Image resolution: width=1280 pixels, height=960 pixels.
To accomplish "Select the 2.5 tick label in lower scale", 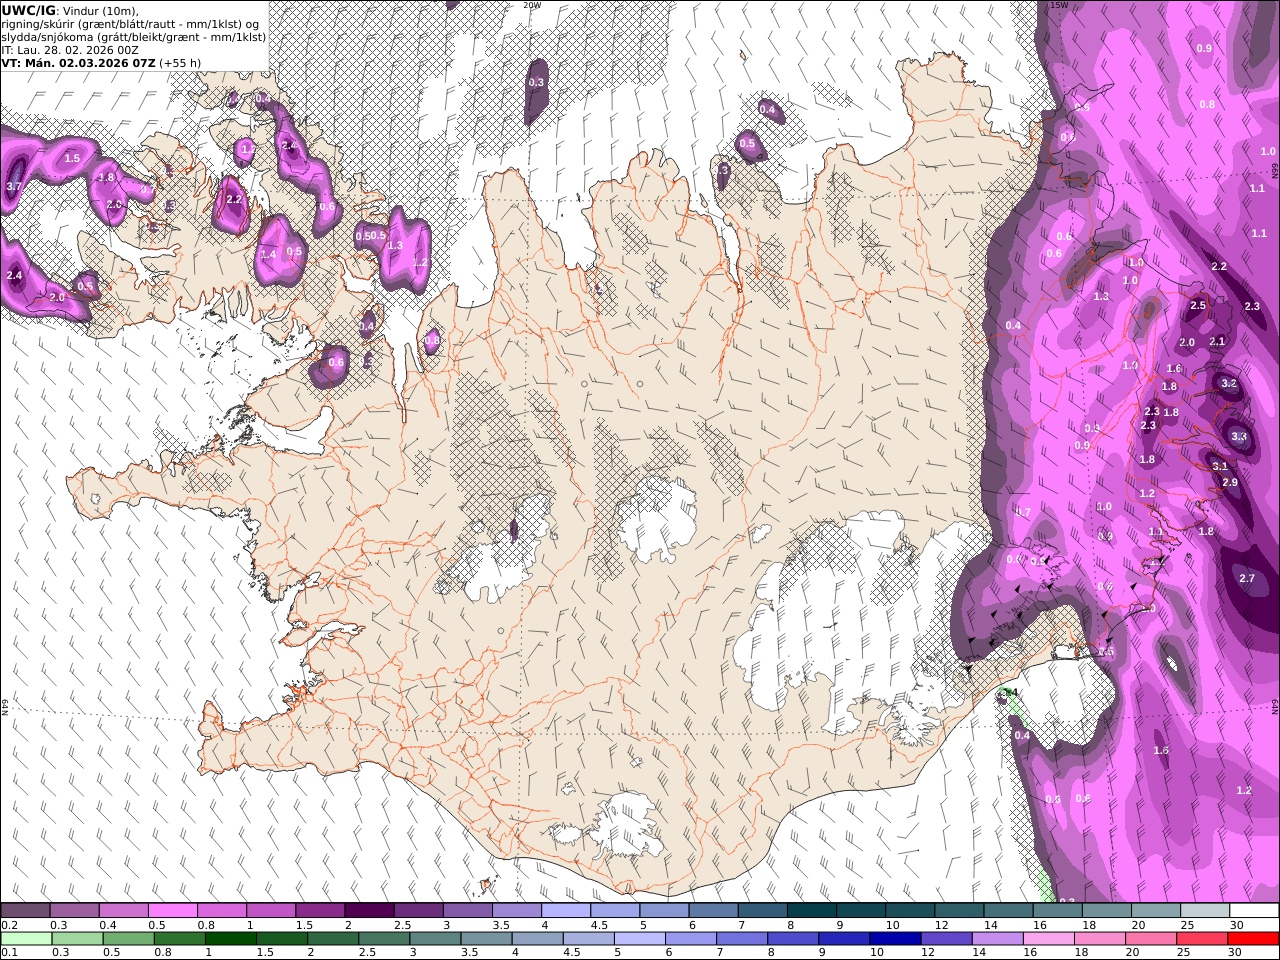I will [366, 953].
